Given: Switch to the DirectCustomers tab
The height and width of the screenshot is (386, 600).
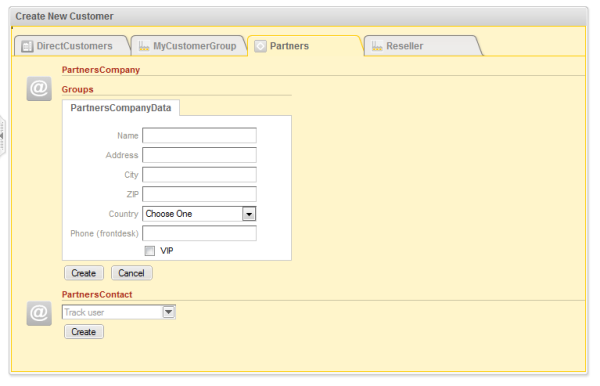Looking at the screenshot, I should pyautogui.click(x=72, y=46).
